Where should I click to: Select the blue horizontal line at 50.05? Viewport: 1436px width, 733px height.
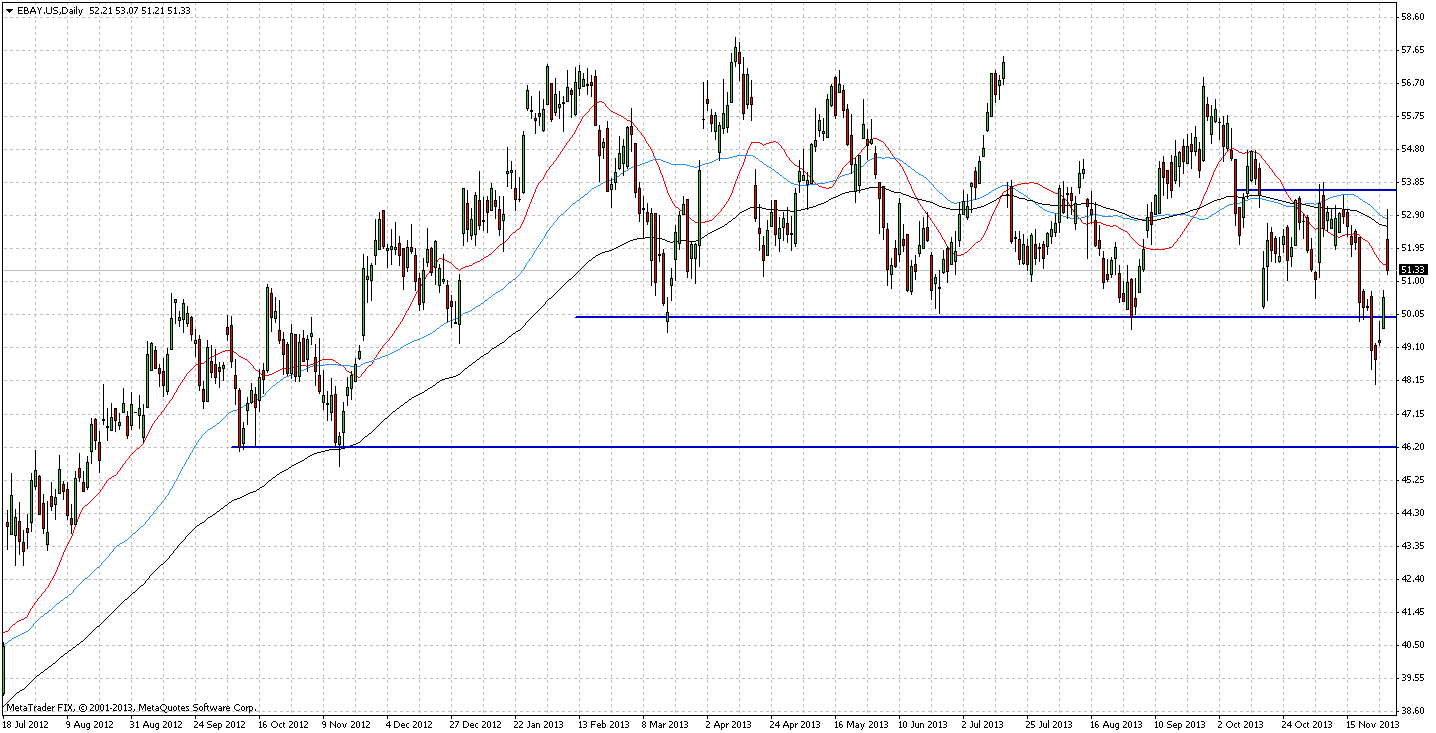point(900,317)
